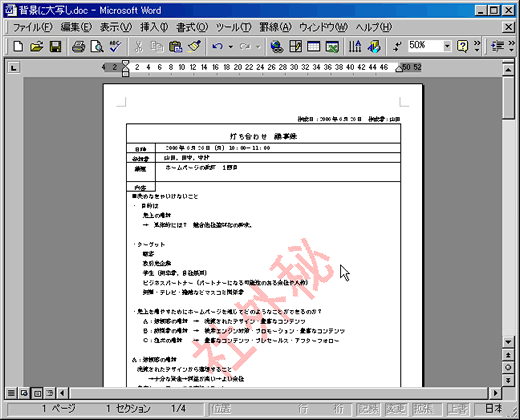
Task: Close the document with menu bar X
Action: pos(508,27)
